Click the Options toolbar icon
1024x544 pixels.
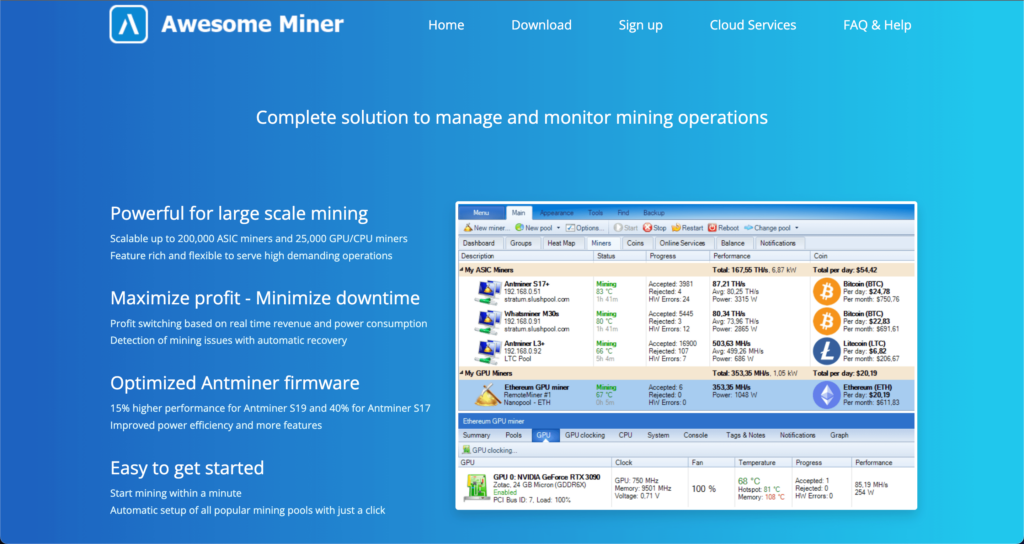(x=570, y=228)
